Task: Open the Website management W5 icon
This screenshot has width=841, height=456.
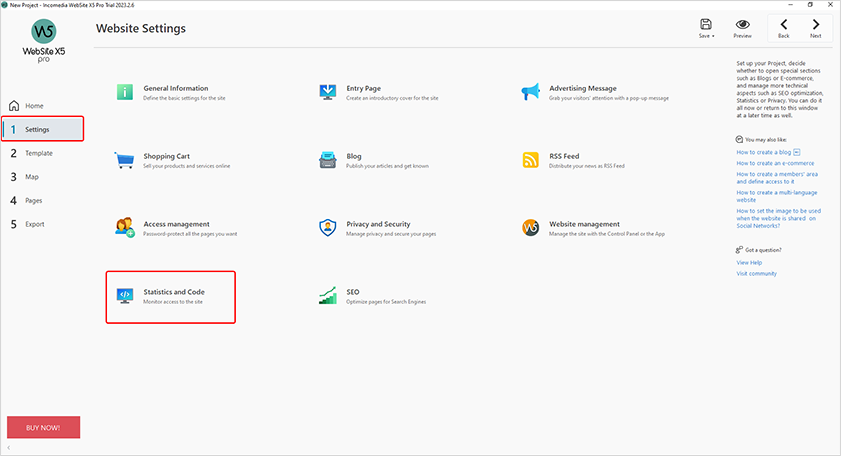Action: click(x=530, y=227)
